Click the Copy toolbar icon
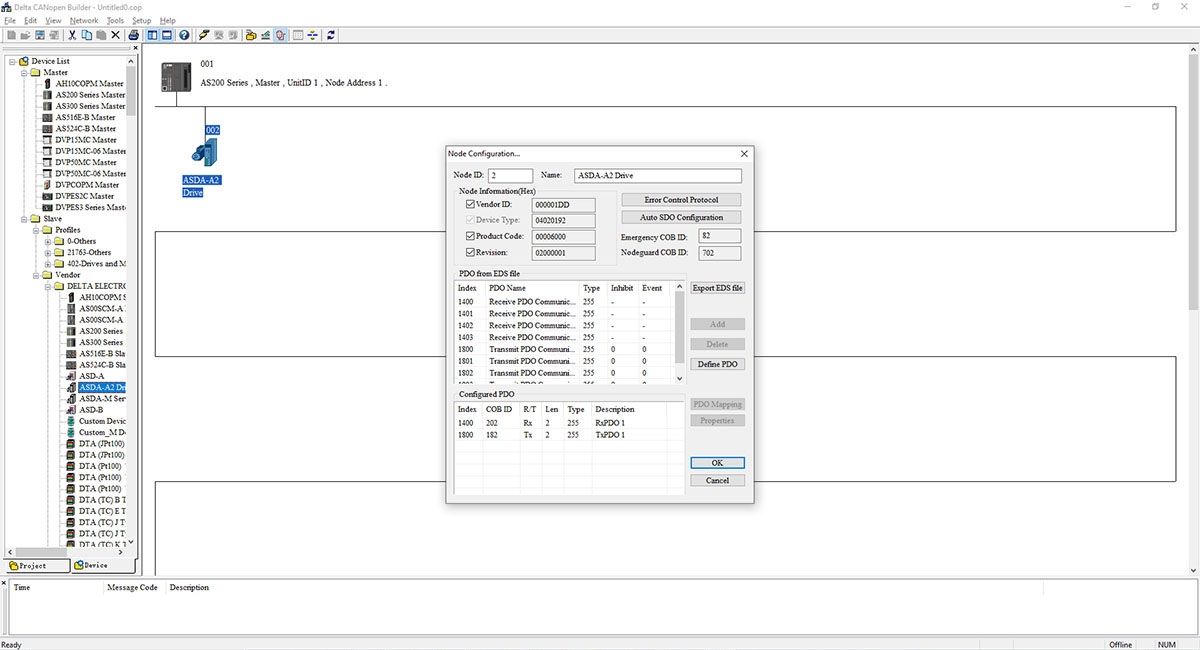The image size is (1200, 650). tap(87, 35)
